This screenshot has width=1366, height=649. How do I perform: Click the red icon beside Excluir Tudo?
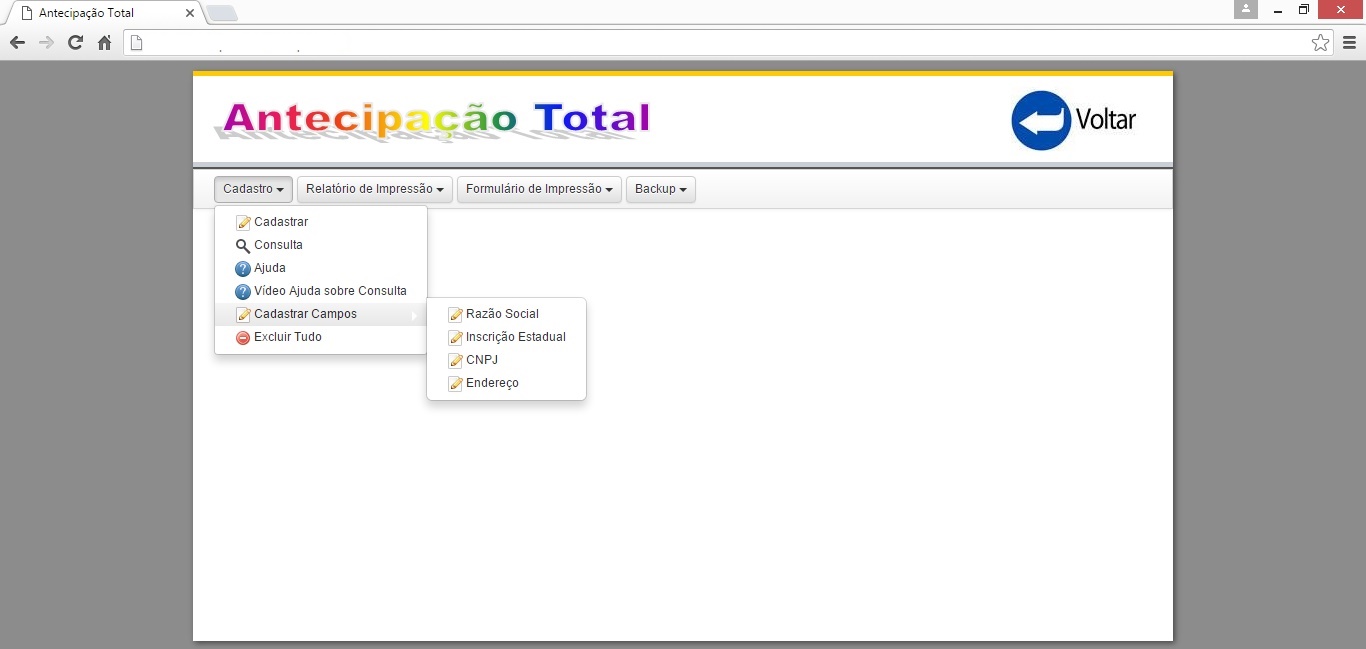242,338
